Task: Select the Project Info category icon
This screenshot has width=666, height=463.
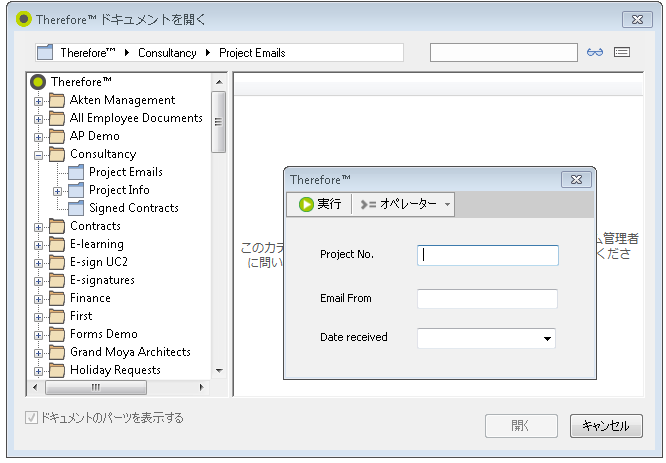Action: tap(76, 190)
